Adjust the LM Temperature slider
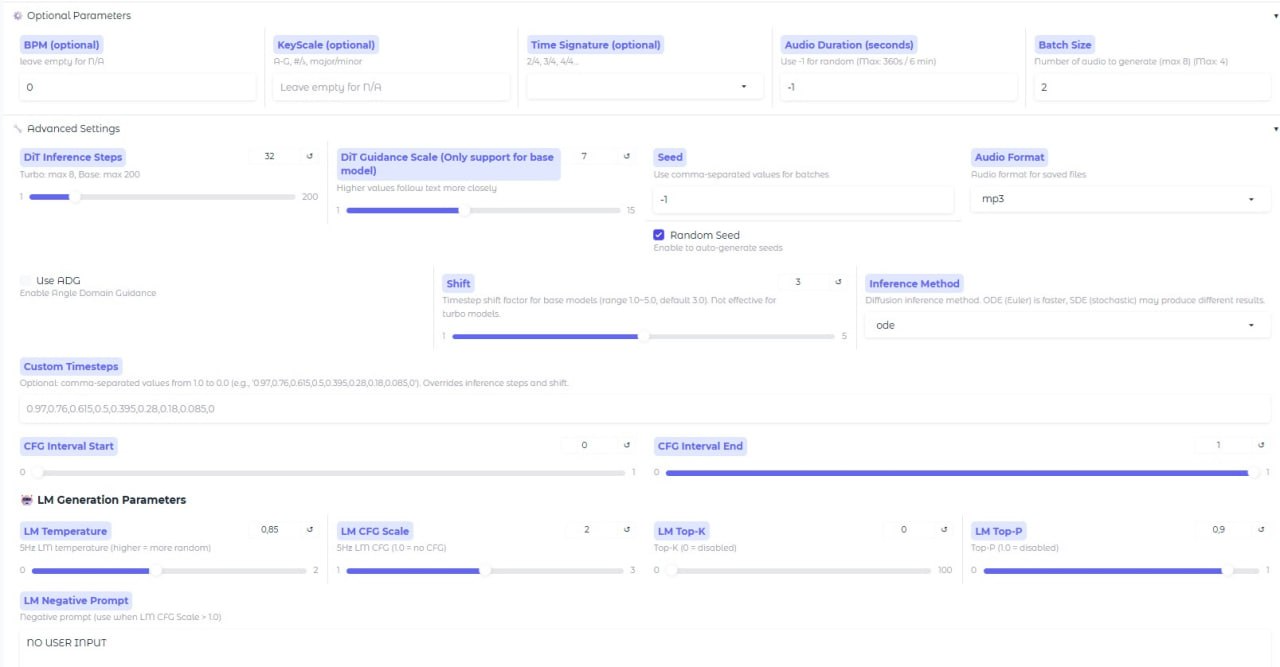Image resolution: width=1280 pixels, height=667 pixels. tap(169, 571)
